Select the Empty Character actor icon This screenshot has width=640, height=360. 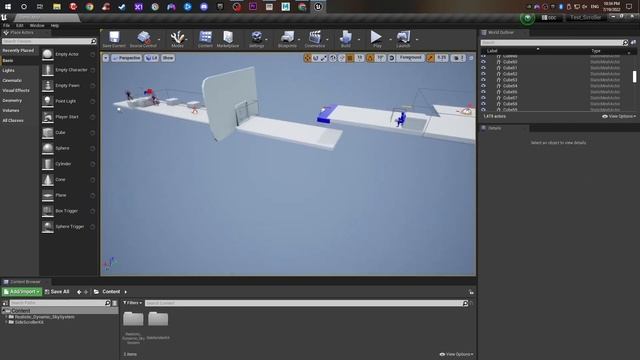48,70
